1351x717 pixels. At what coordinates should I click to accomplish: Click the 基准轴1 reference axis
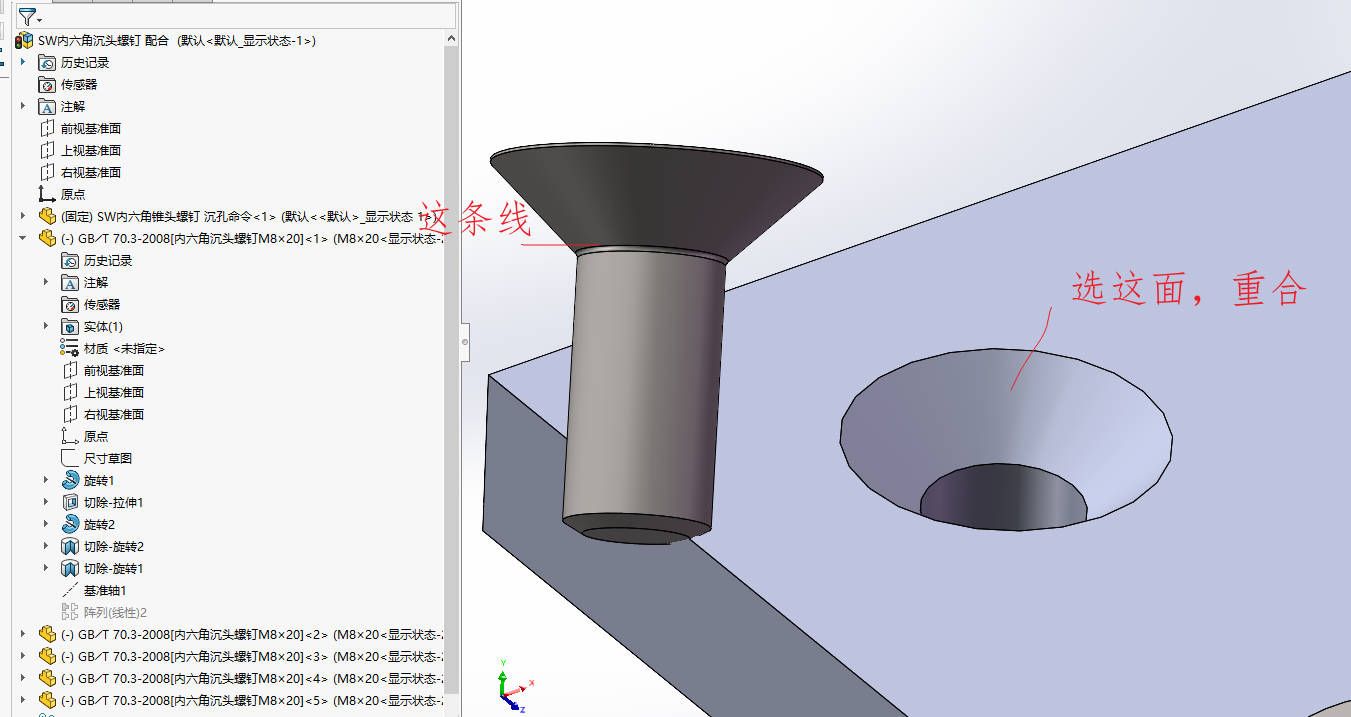pos(104,591)
